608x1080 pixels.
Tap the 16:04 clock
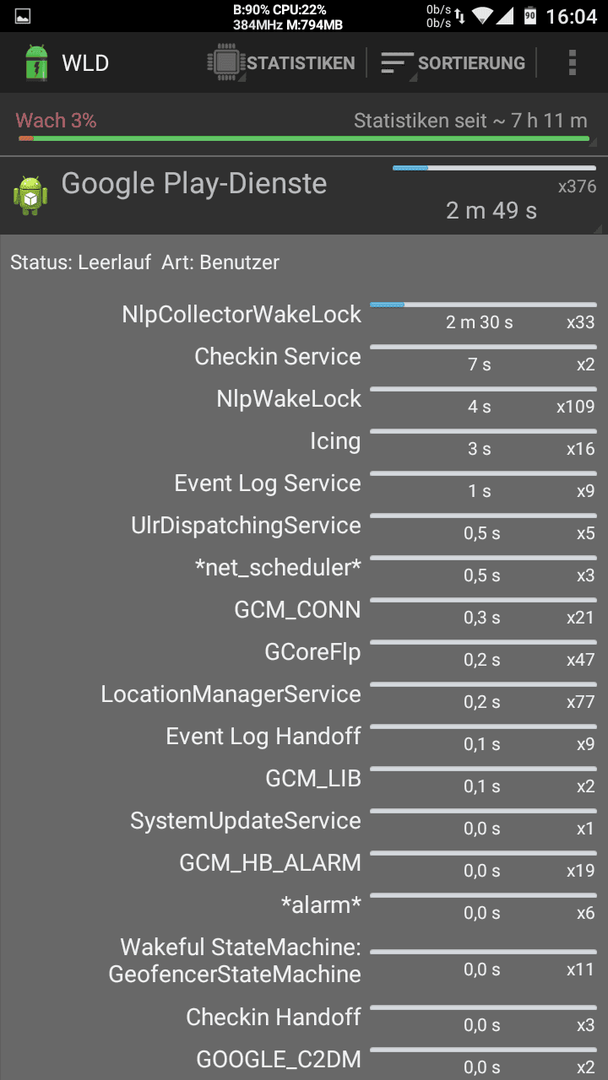pos(571,16)
